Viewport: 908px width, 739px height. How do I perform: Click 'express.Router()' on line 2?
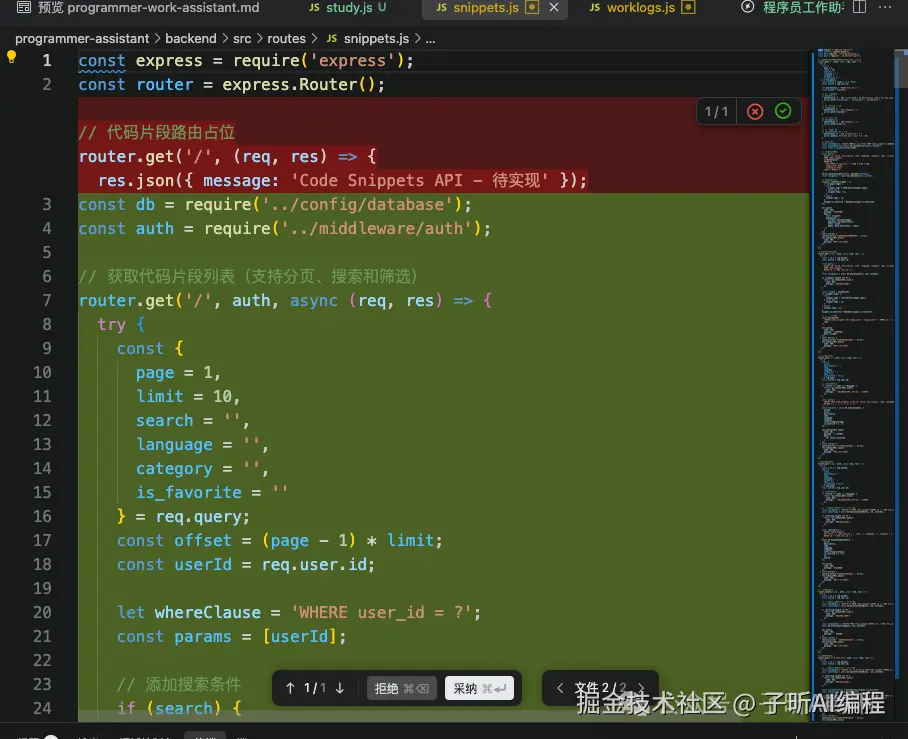pos(299,85)
